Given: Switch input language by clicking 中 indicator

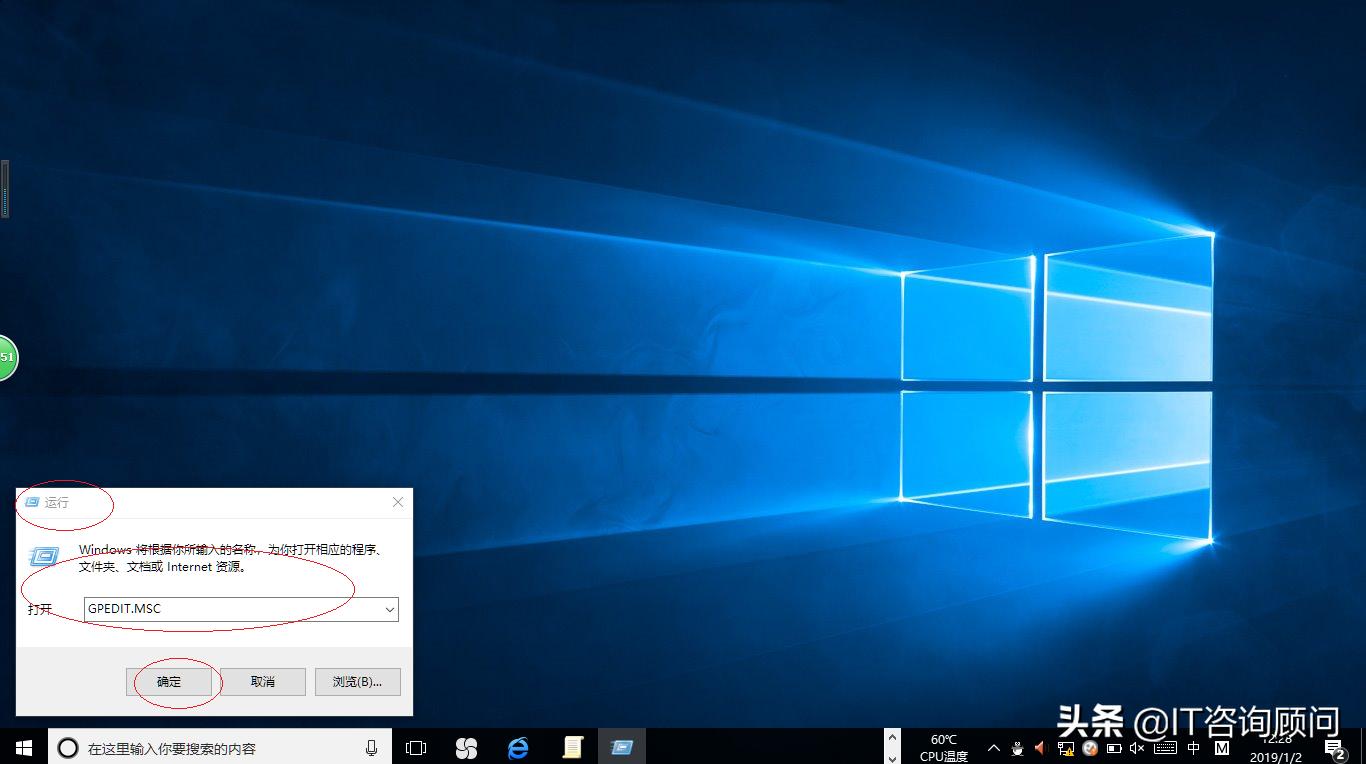Looking at the screenshot, I should (1193, 747).
